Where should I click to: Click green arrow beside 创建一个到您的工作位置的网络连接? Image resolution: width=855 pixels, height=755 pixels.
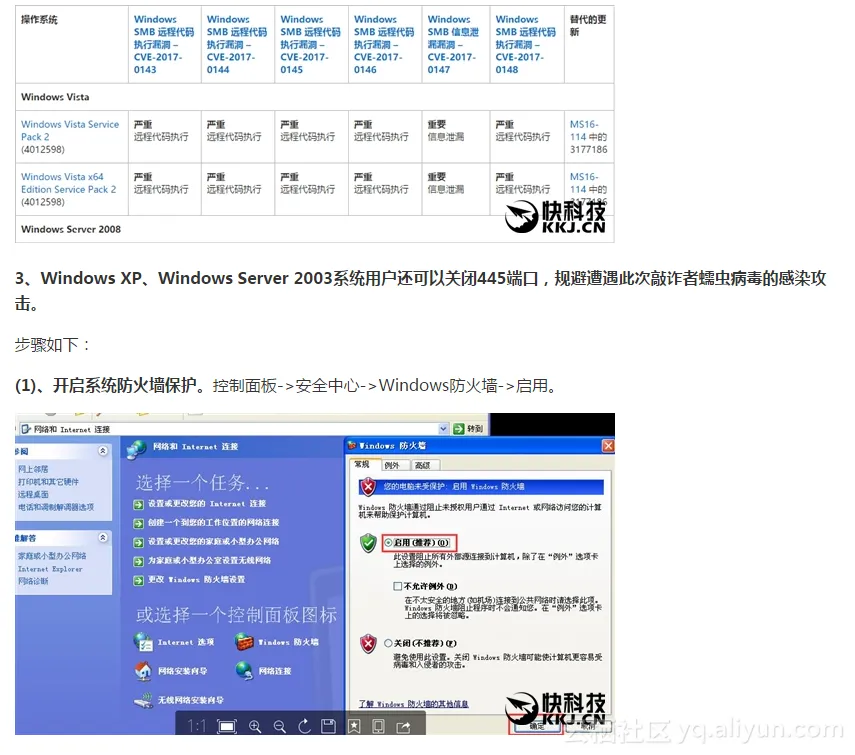pos(139,523)
